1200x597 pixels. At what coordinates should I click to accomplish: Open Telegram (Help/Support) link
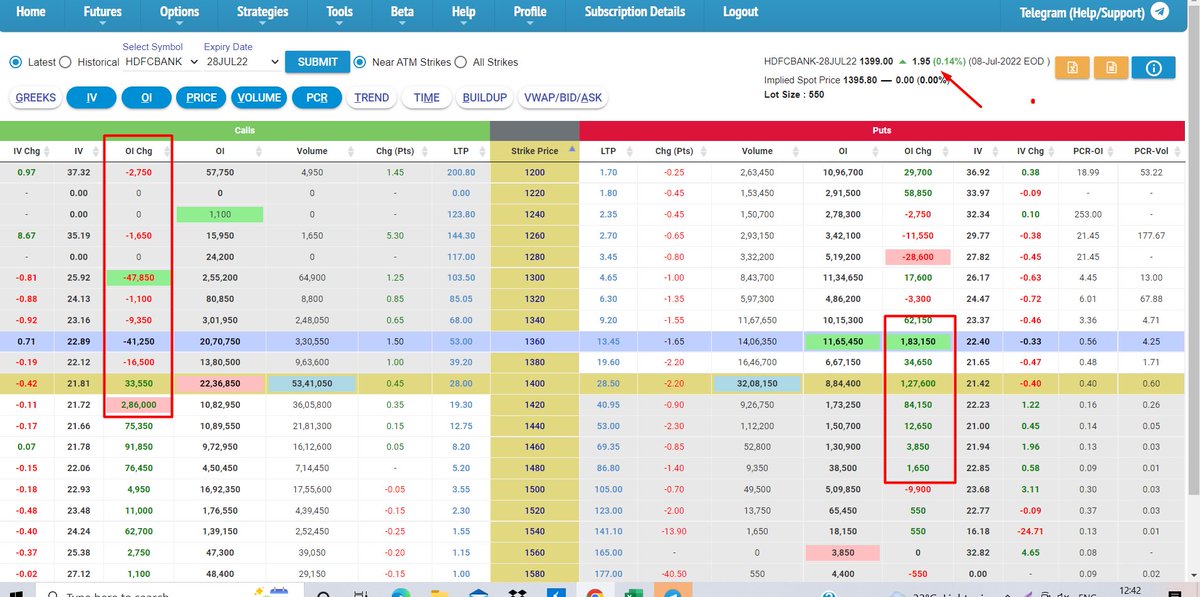pos(1082,13)
